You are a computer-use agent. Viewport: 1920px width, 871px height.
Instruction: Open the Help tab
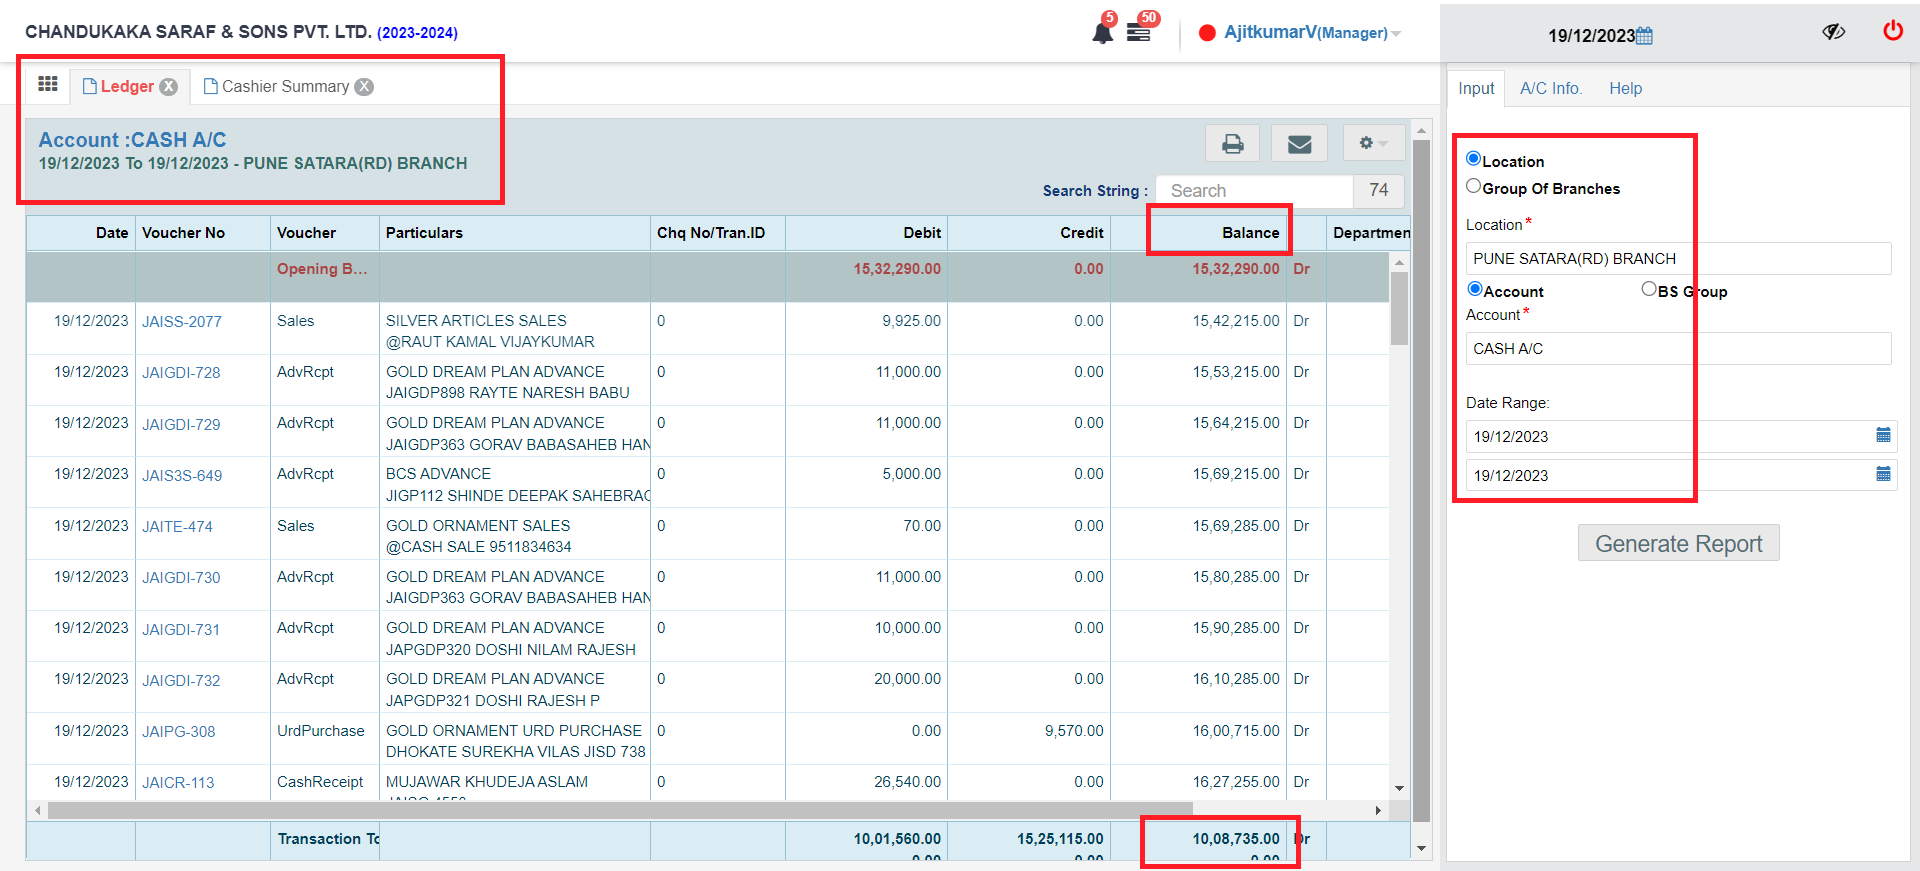pyautogui.click(x=1625, y=88)
